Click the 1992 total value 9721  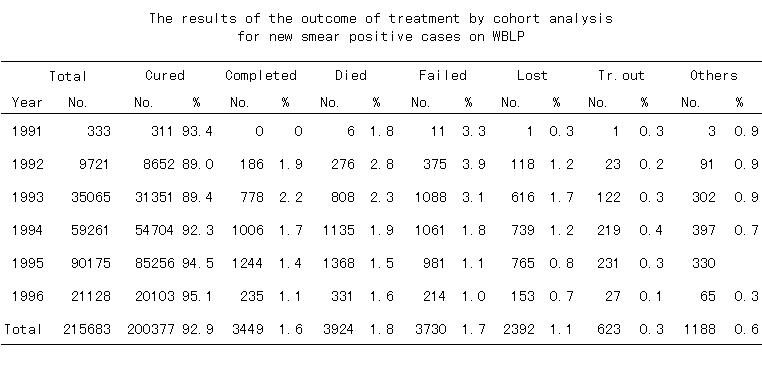[95, 164]
